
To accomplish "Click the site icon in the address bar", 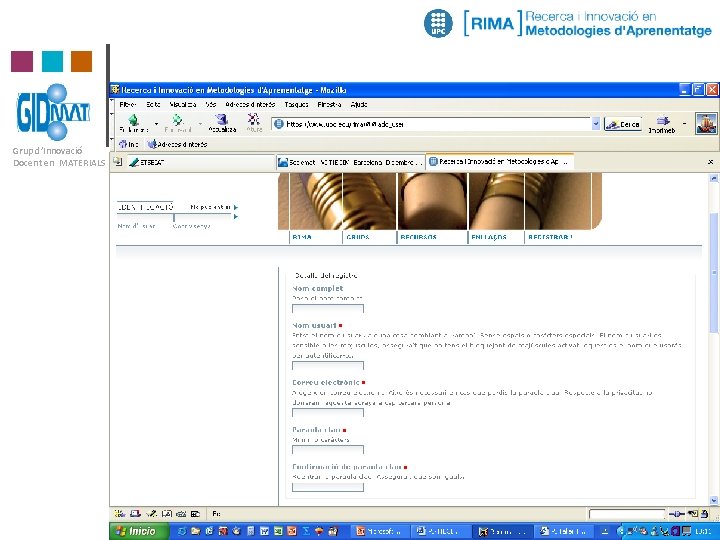I will pyautogui.click(x=279, y=124).
